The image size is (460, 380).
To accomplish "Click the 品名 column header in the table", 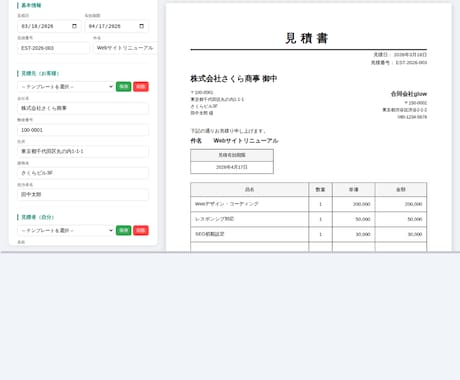I will pyautogui.click(x=250, y=190).
